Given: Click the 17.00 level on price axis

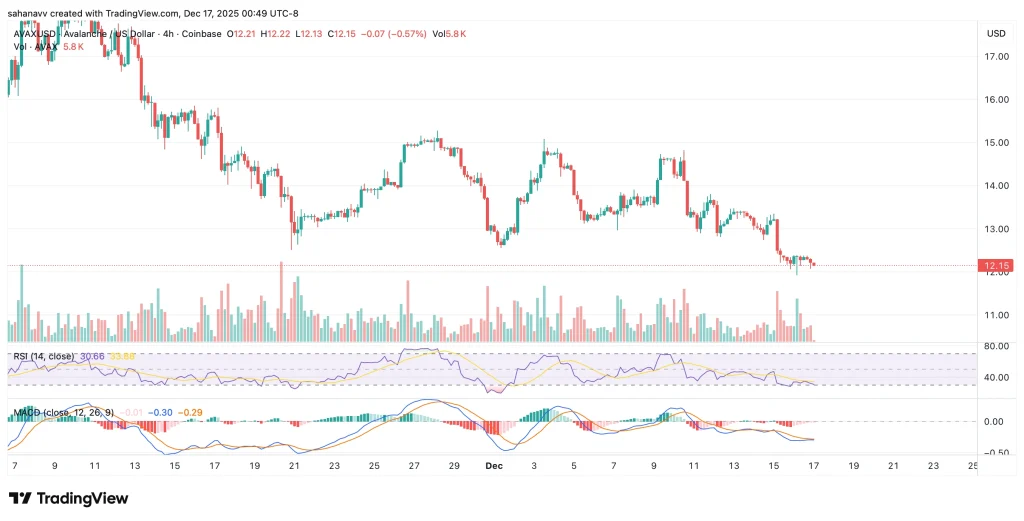Looking at the screenshot, I should point(994,57).
